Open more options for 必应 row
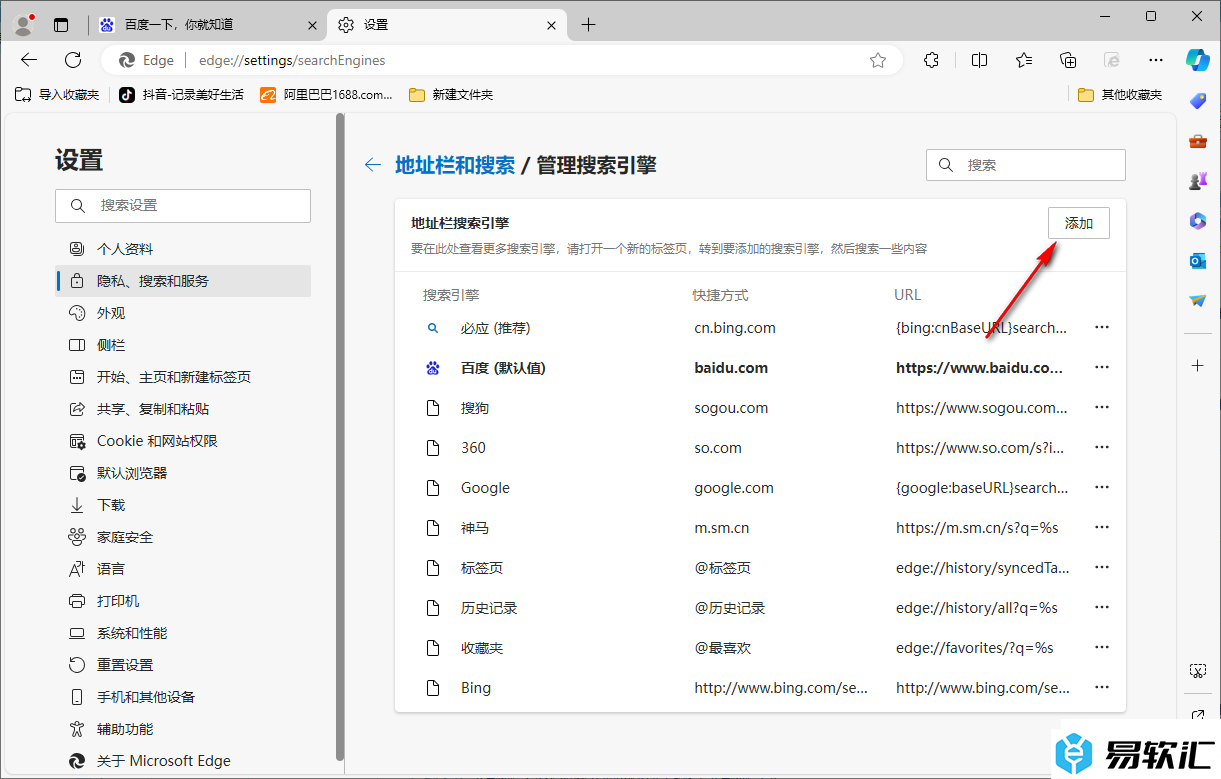1221x779 pixels. click(x=1102, y=327)
